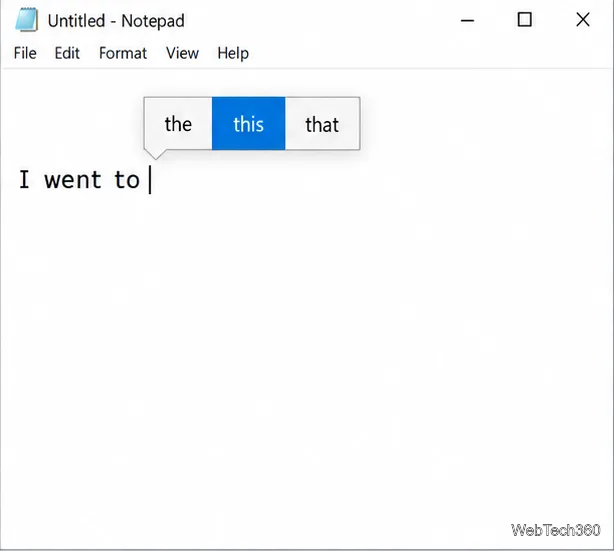Image resolution: width=614 pixels, height=551 pixels.
Task: Choose the "the" text suggestion
Action: click(x=178, y=124)
